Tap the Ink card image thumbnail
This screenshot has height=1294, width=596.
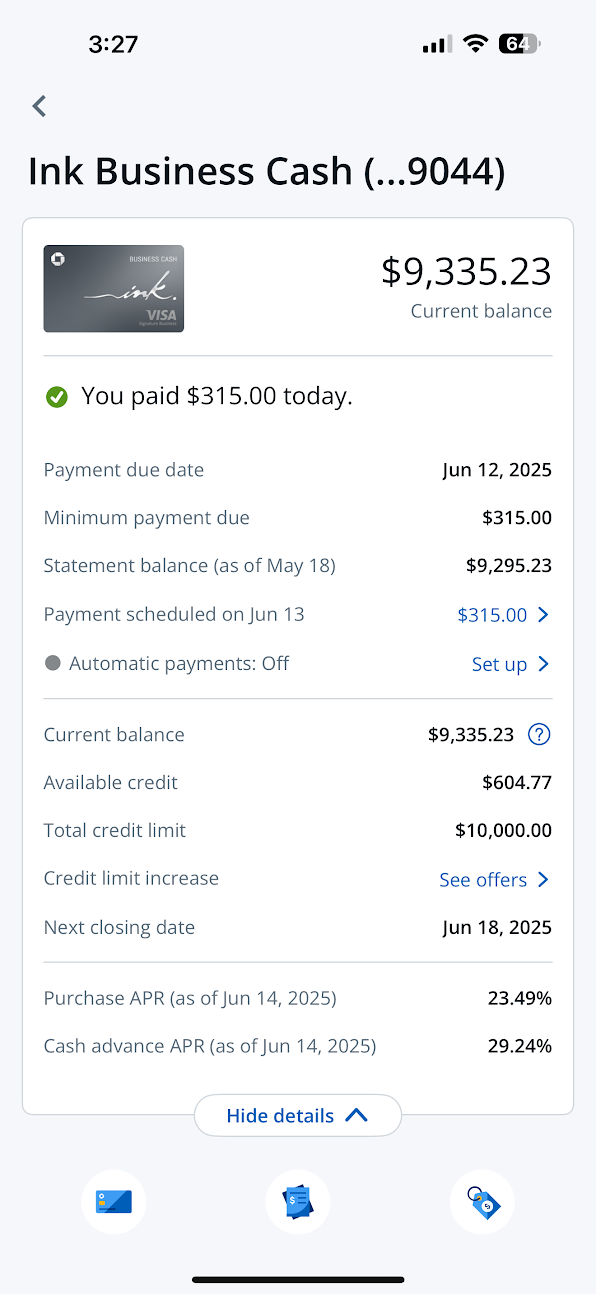(113, 288)
